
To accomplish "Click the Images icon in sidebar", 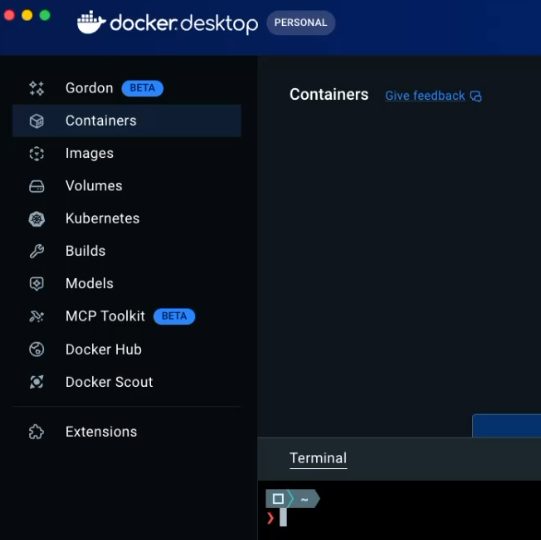I will 37,154.
